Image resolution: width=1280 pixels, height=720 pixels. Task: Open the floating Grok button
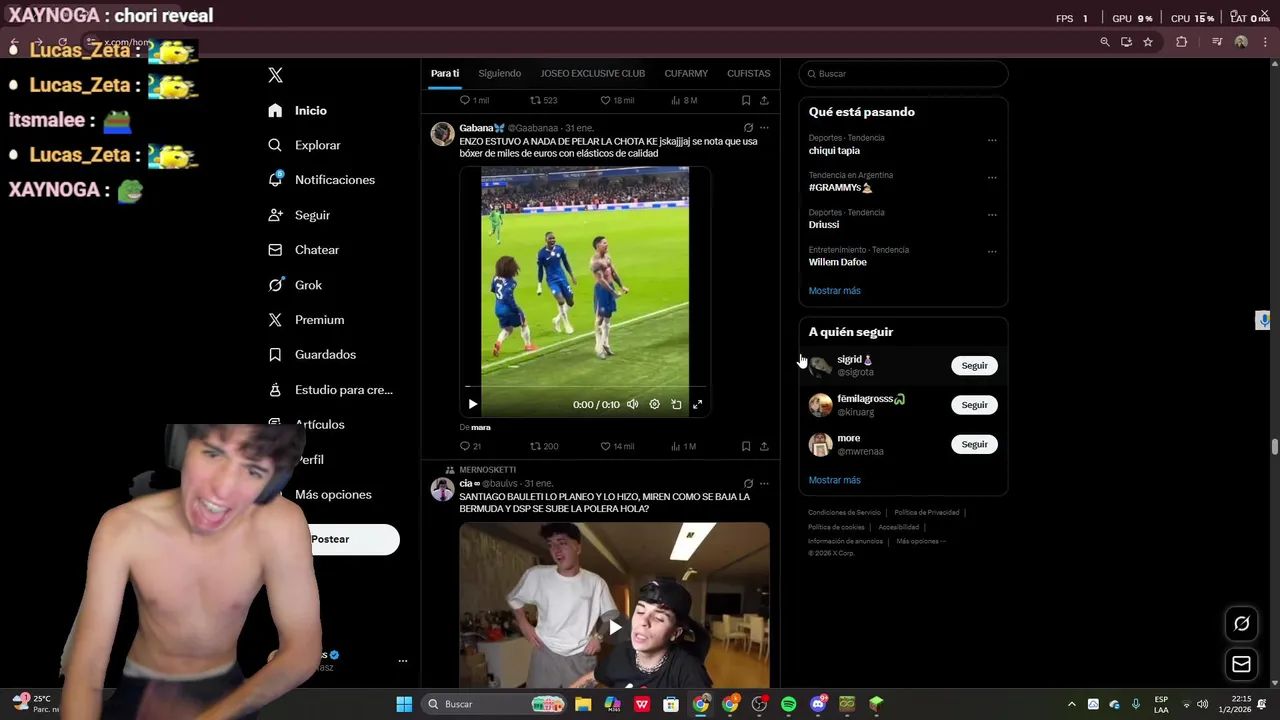1241,624
